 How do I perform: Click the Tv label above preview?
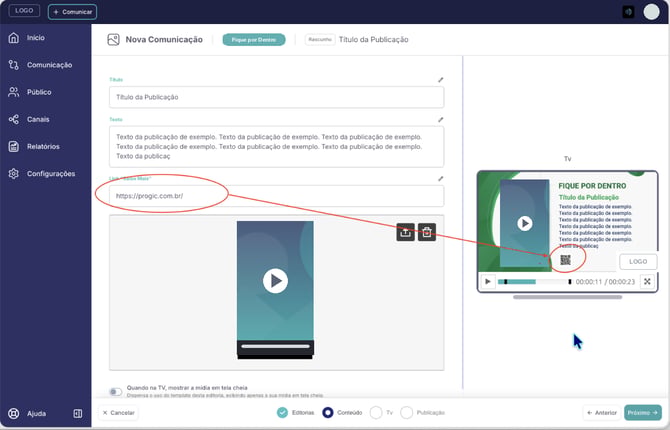pyautogui.click(x=567, y=159)
